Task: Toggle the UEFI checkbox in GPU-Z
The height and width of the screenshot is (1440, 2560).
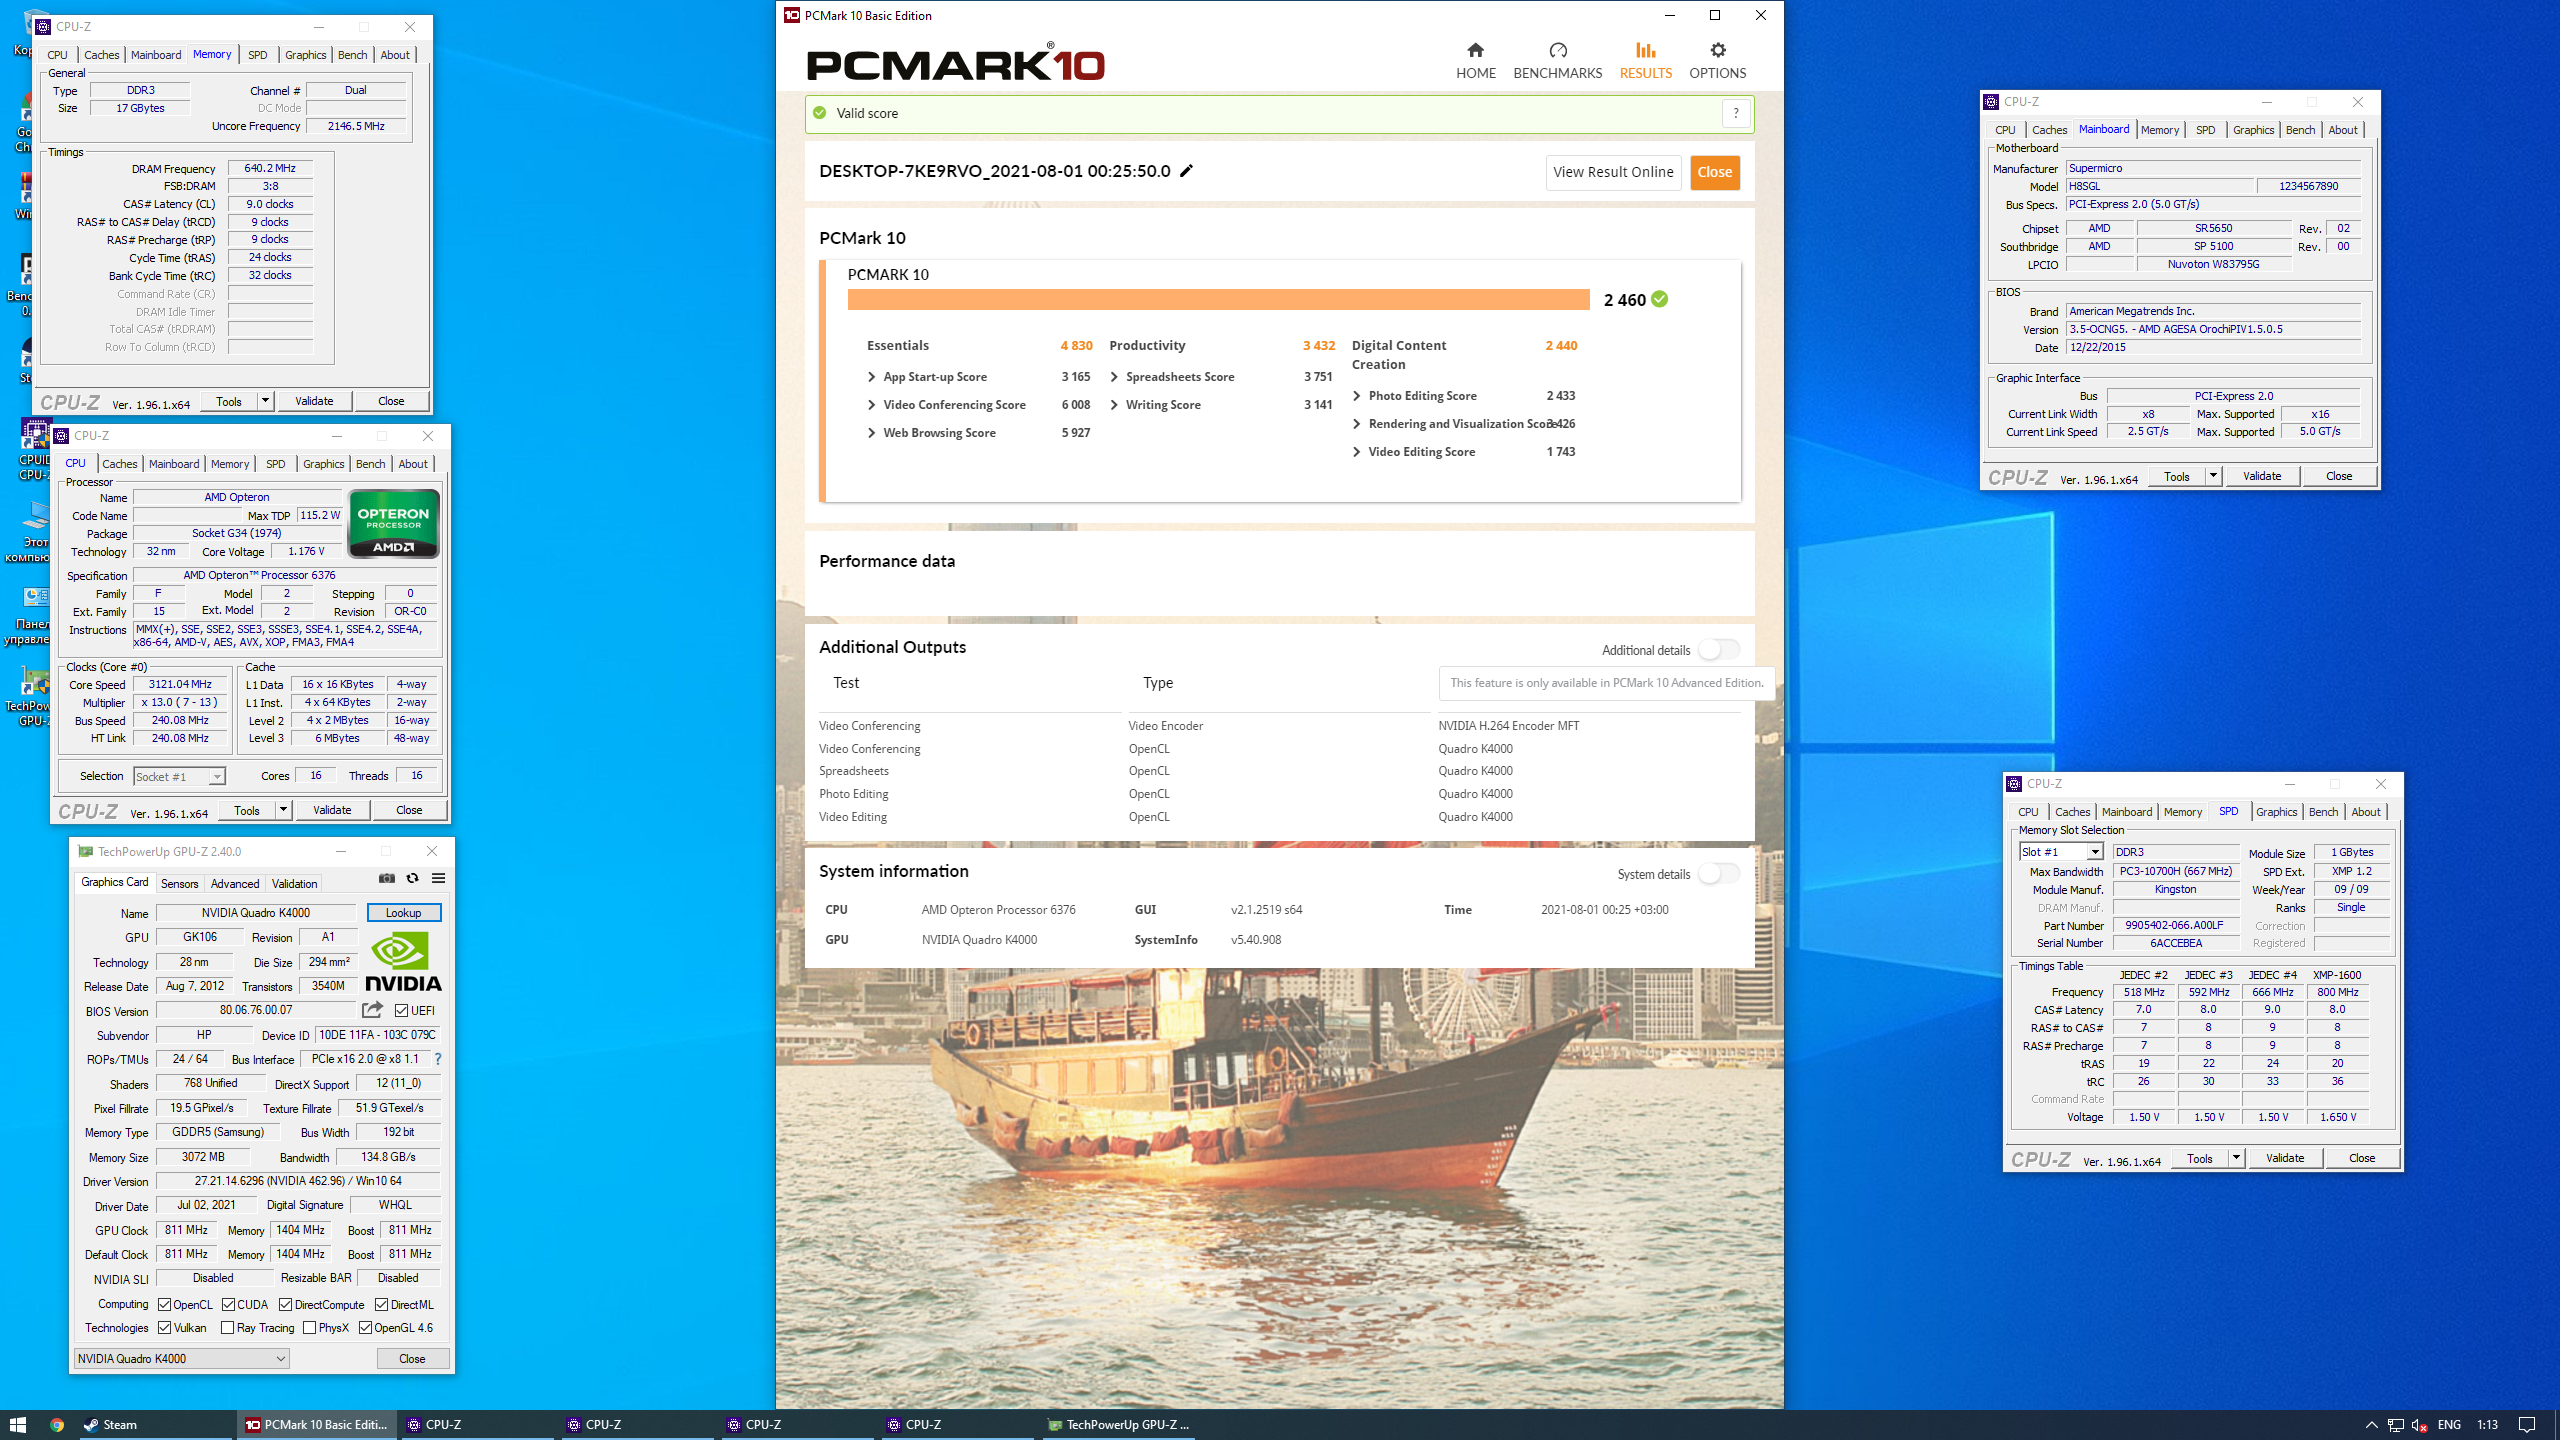Action: coord(401,1010)
